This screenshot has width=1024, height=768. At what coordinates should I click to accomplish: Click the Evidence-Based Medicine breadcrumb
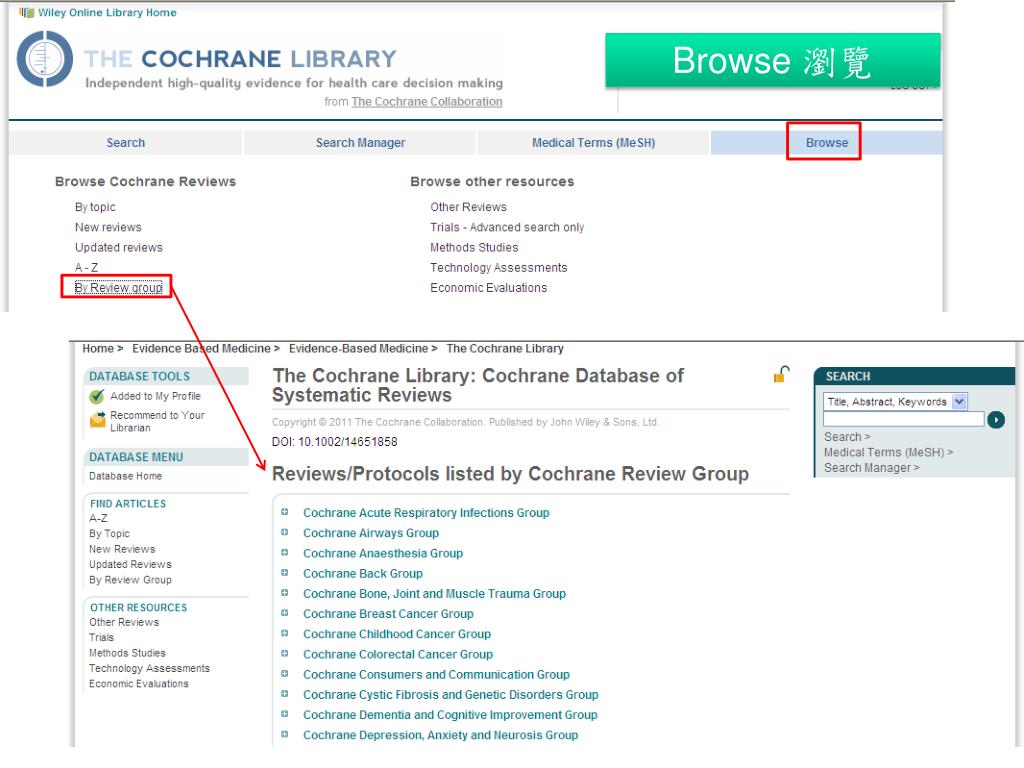(x=358, y=349)
